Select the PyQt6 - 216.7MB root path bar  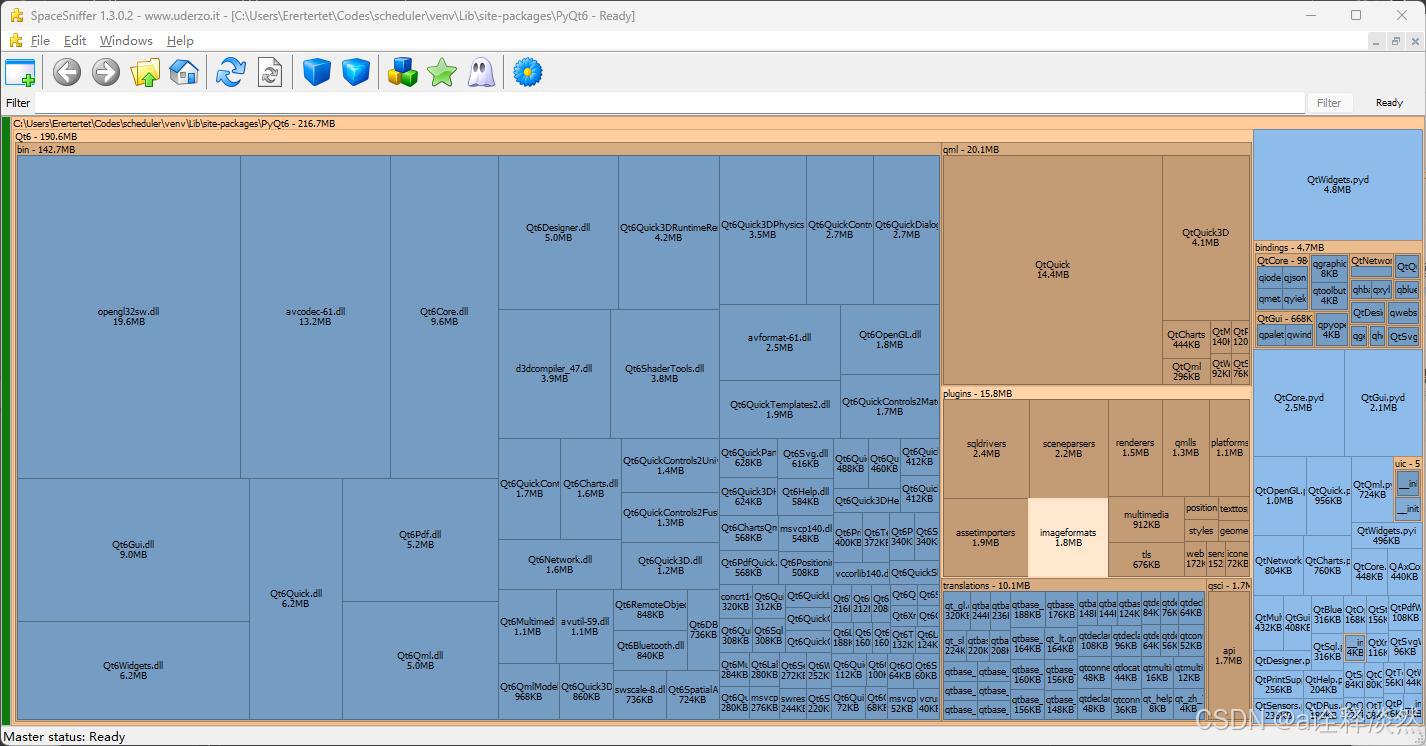pyautogui.click(x=718, y=124)
